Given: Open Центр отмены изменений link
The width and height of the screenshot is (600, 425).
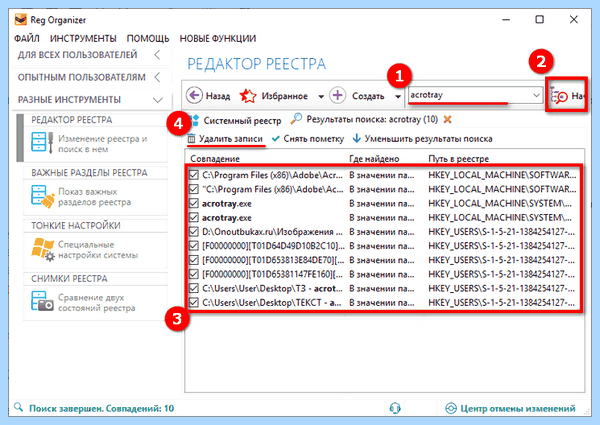Looking at the screenshot, I should [518, 409].
